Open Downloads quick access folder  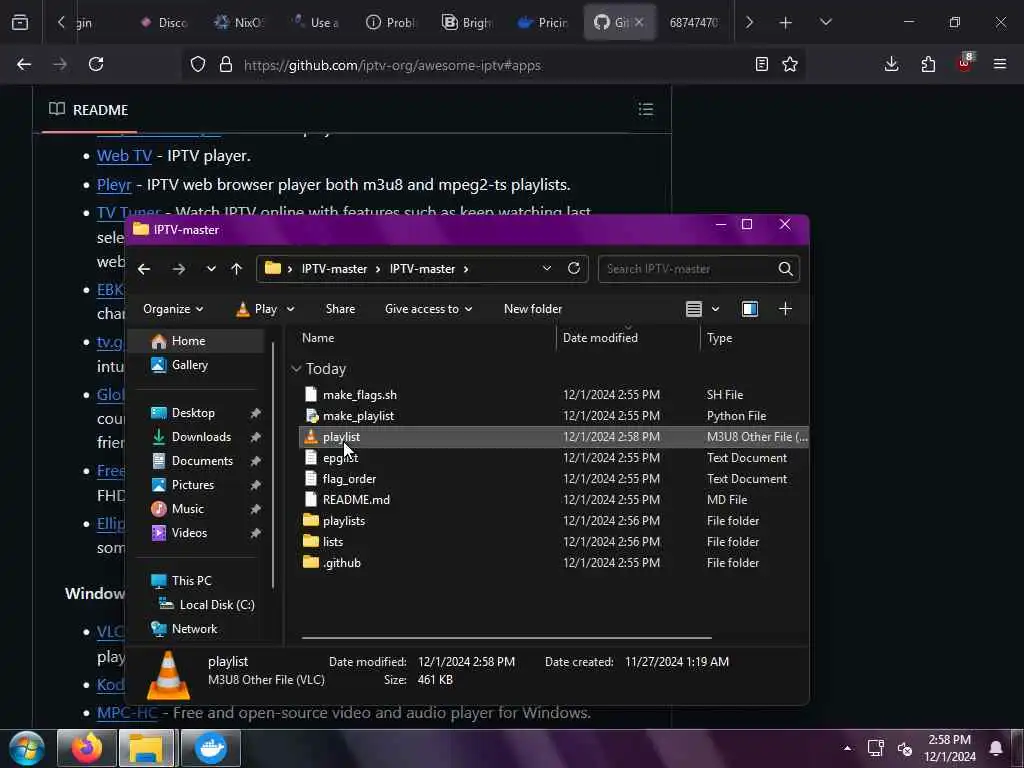pyautogui.click(x=201, y=437)
